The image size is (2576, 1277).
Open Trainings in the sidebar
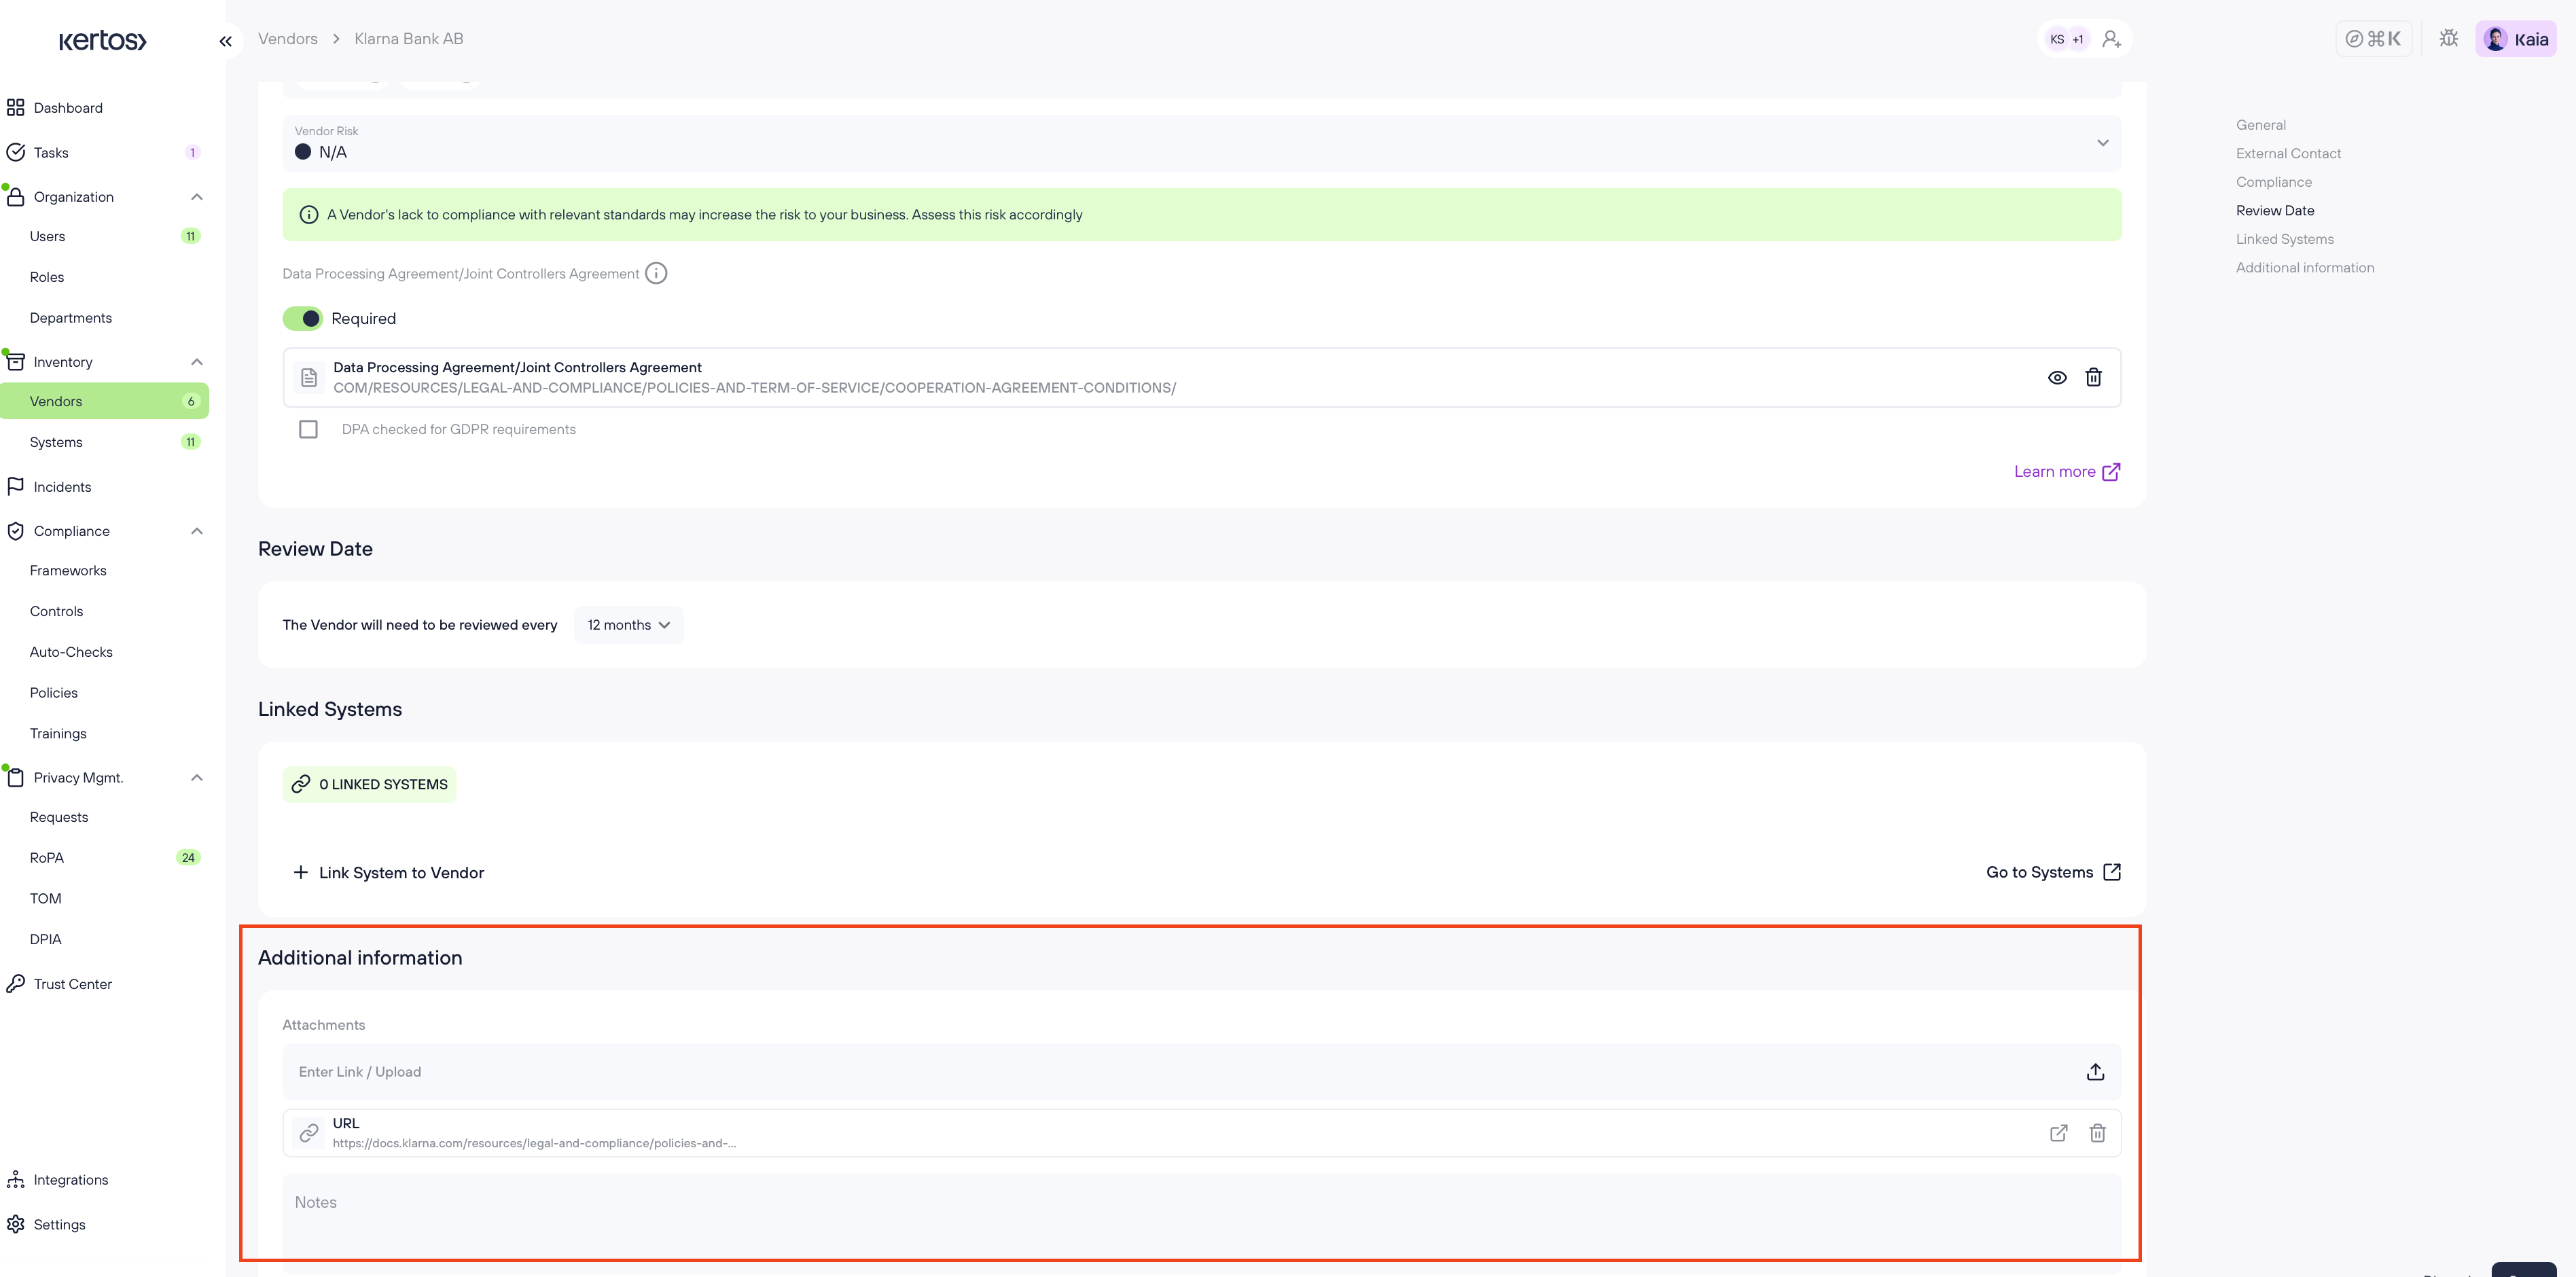coord(58,734)
